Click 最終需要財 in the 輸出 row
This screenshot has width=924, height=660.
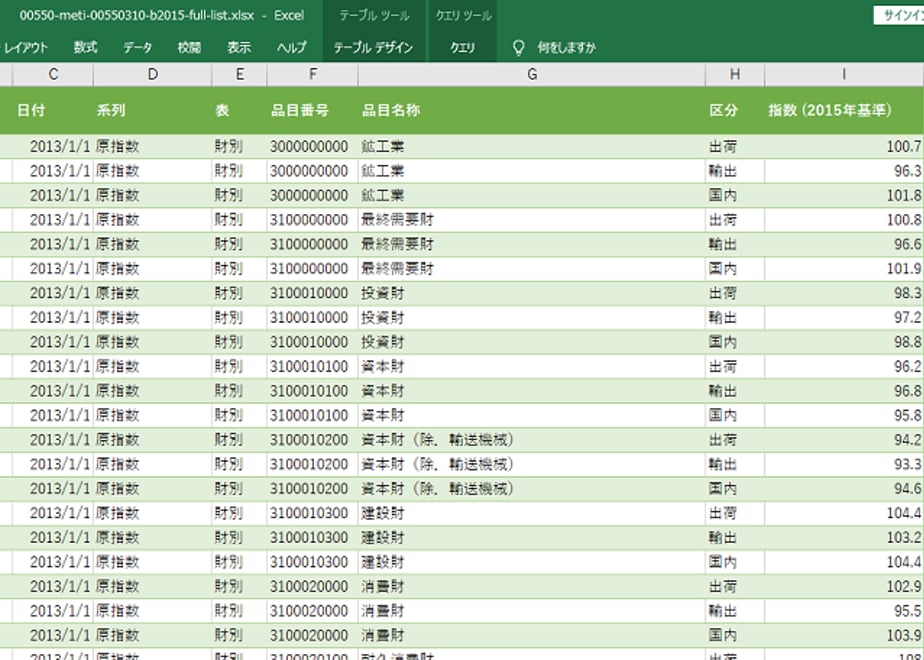(532, 245)
